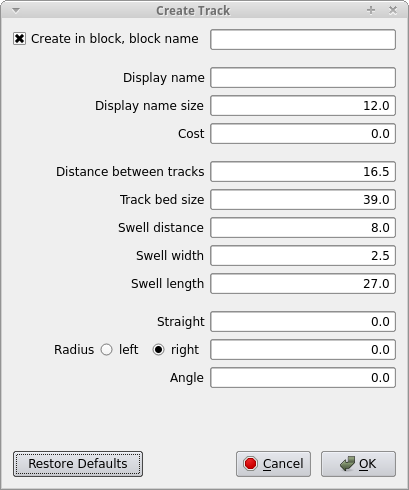Cancel the track creation
409x490 pixels.
click(273, 464)
